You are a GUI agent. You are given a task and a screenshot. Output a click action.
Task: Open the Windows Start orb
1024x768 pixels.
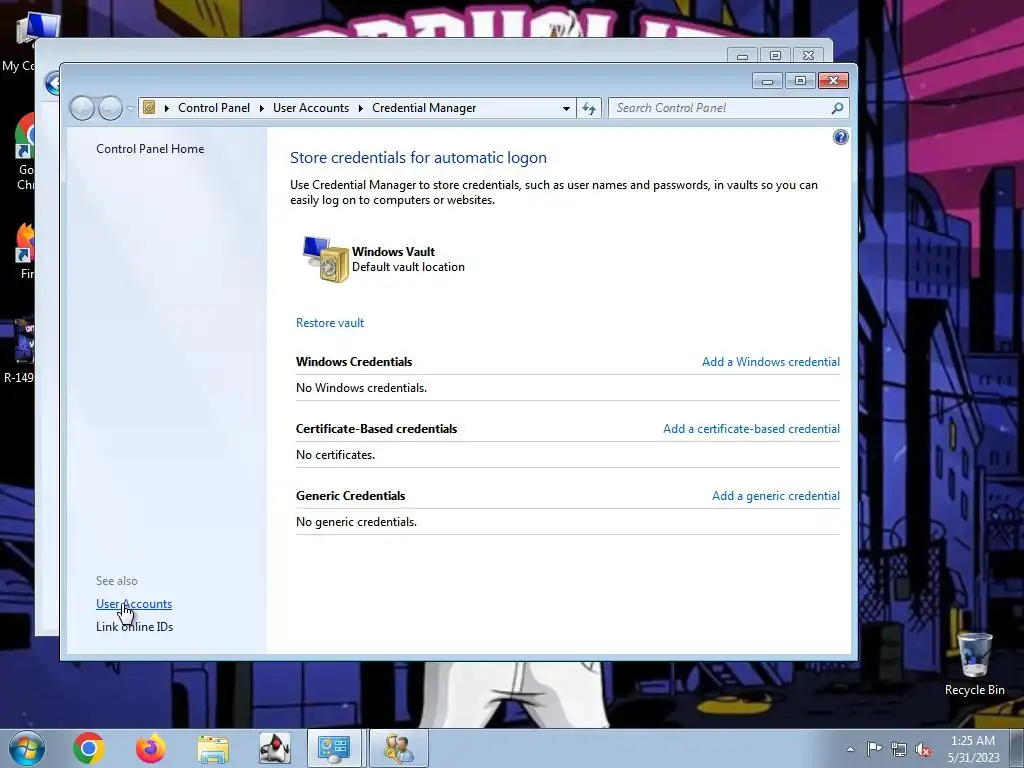[27, 748]
